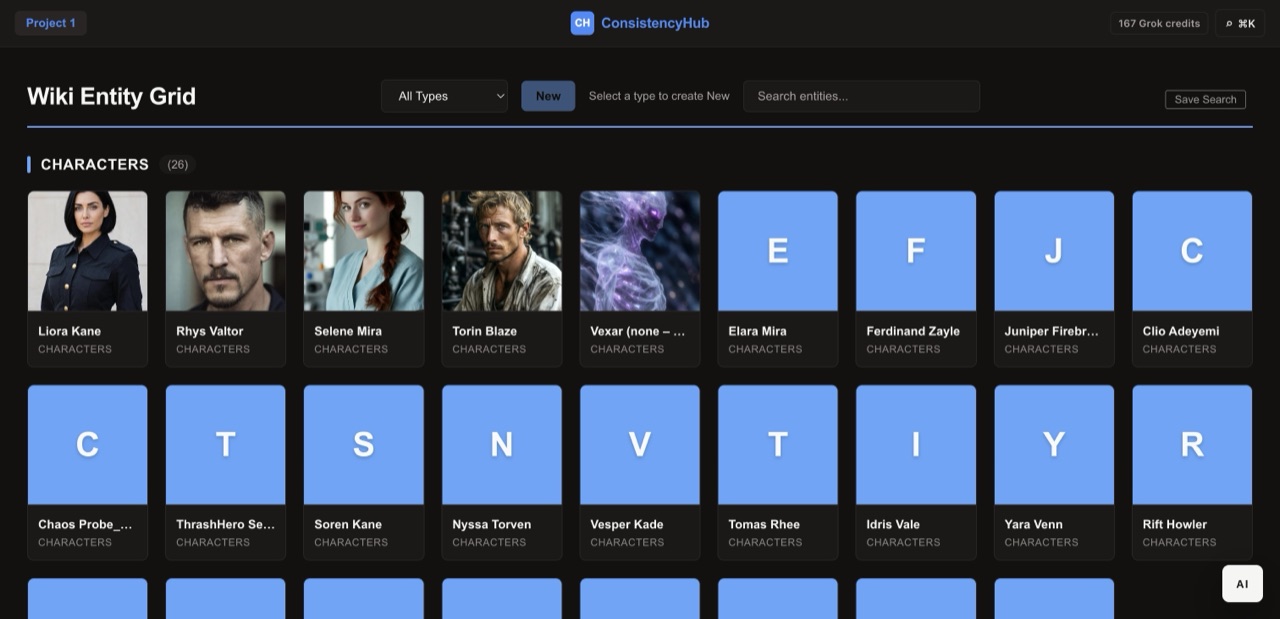This screenshot has width=1280, height=619.
Task: Open Rhys Valtor portrait thumbnail
Action: 226,251
